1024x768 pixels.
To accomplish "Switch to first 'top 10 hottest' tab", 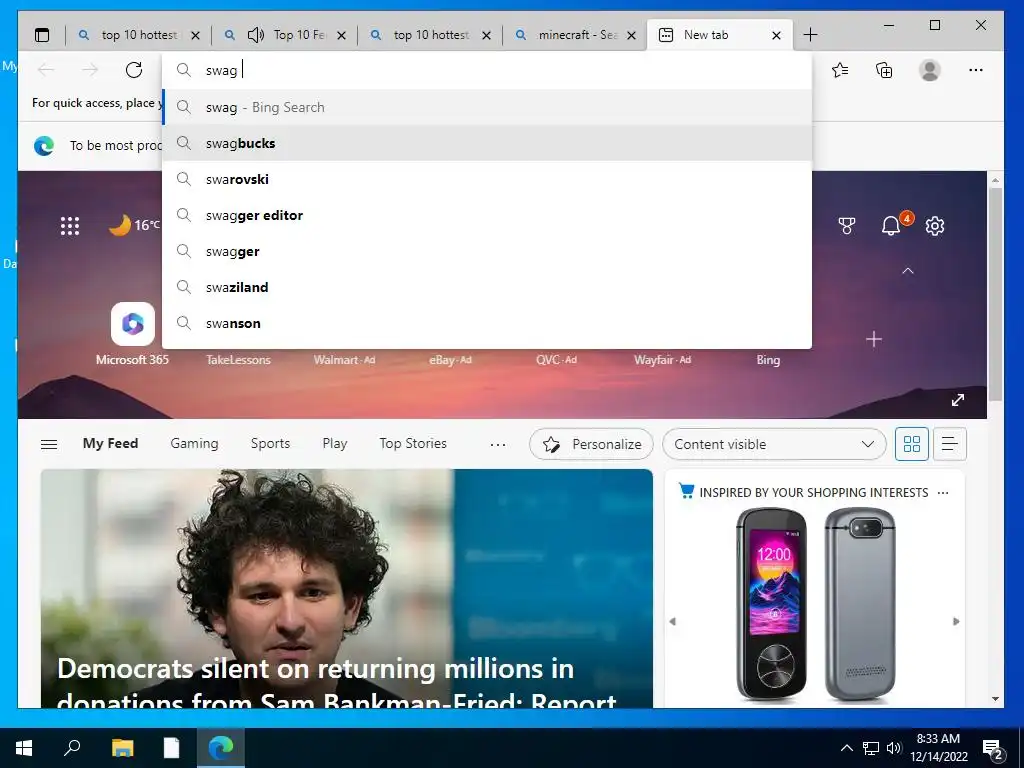I will pos(138,35).
